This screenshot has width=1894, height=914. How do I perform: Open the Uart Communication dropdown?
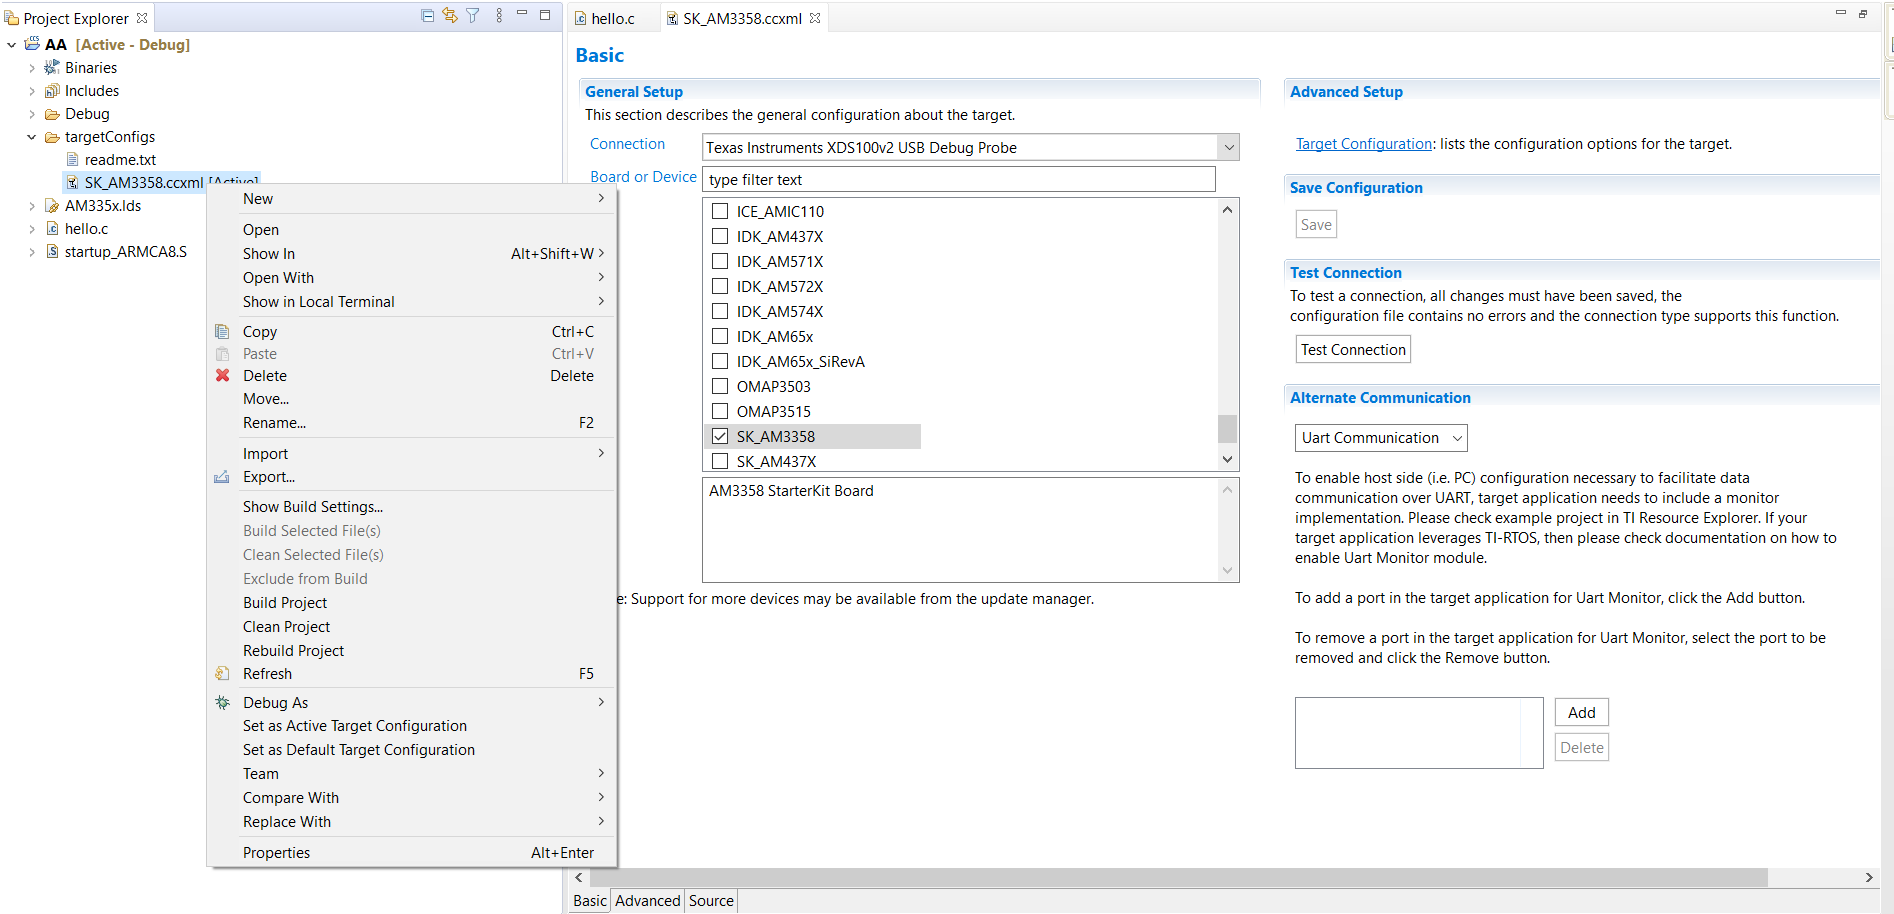pyautogui.click(x=1456, y=437)
